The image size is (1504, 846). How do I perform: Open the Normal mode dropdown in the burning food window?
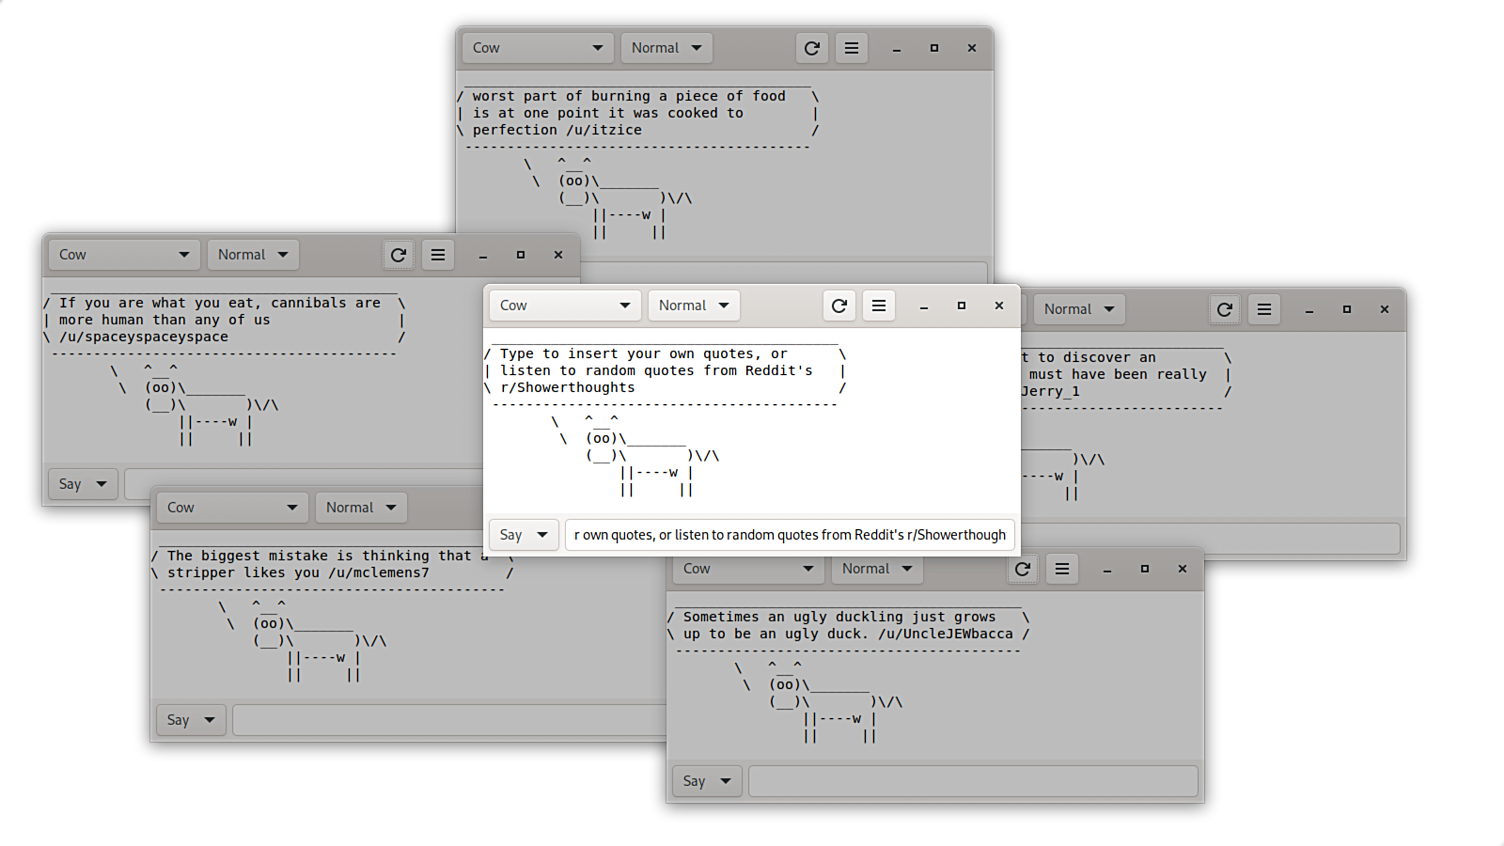click(666, 47)
